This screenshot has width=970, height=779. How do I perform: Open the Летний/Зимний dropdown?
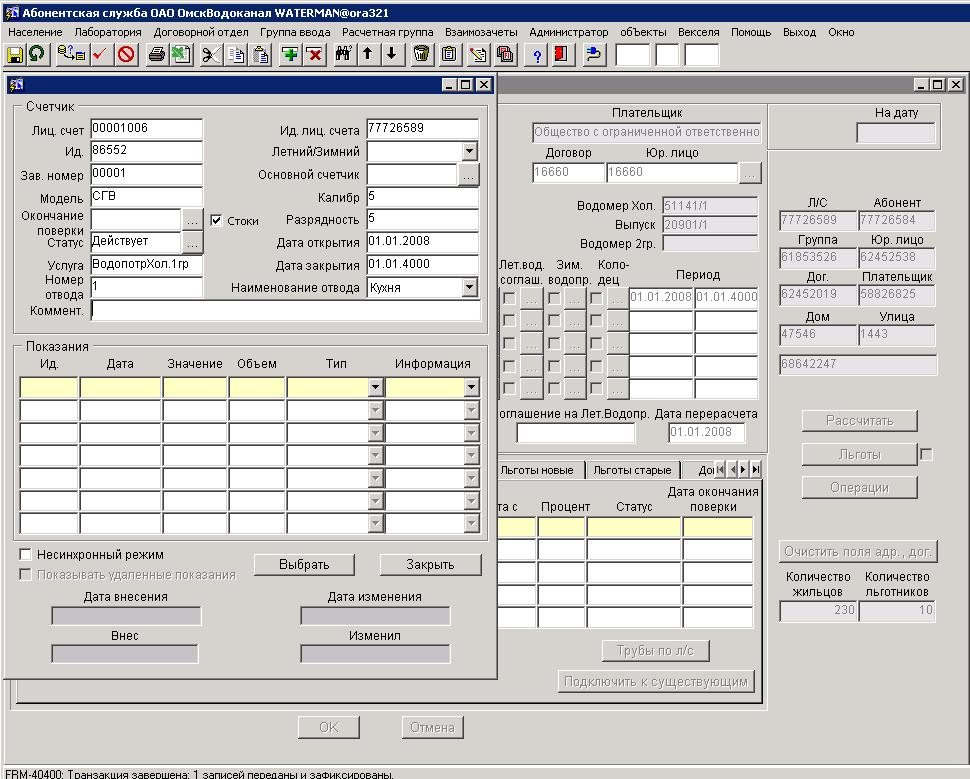[x=469, y=152]
